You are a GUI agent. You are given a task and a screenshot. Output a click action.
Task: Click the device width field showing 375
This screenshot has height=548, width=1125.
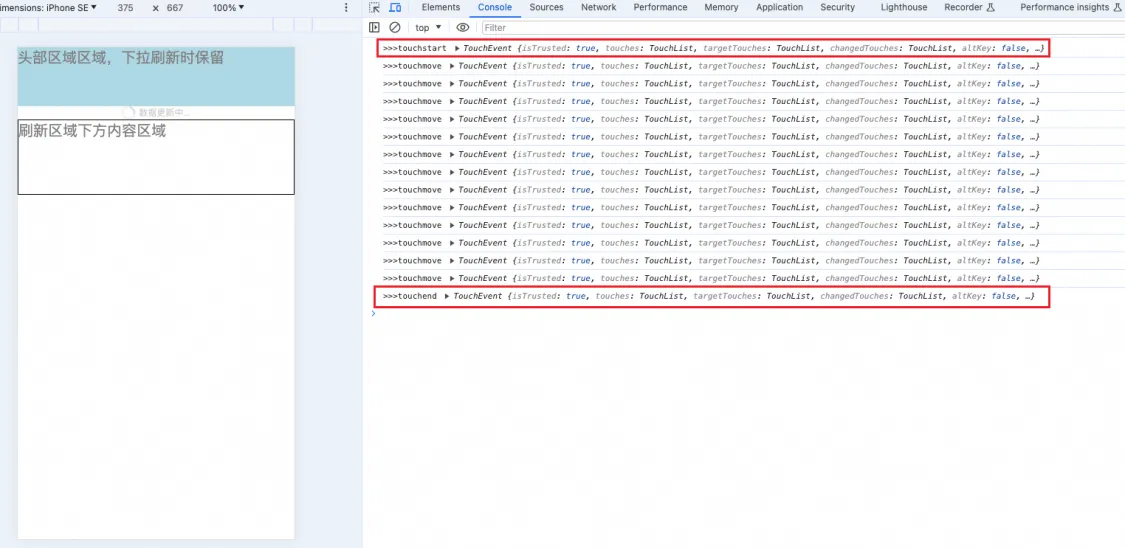[x=125, y=8]
